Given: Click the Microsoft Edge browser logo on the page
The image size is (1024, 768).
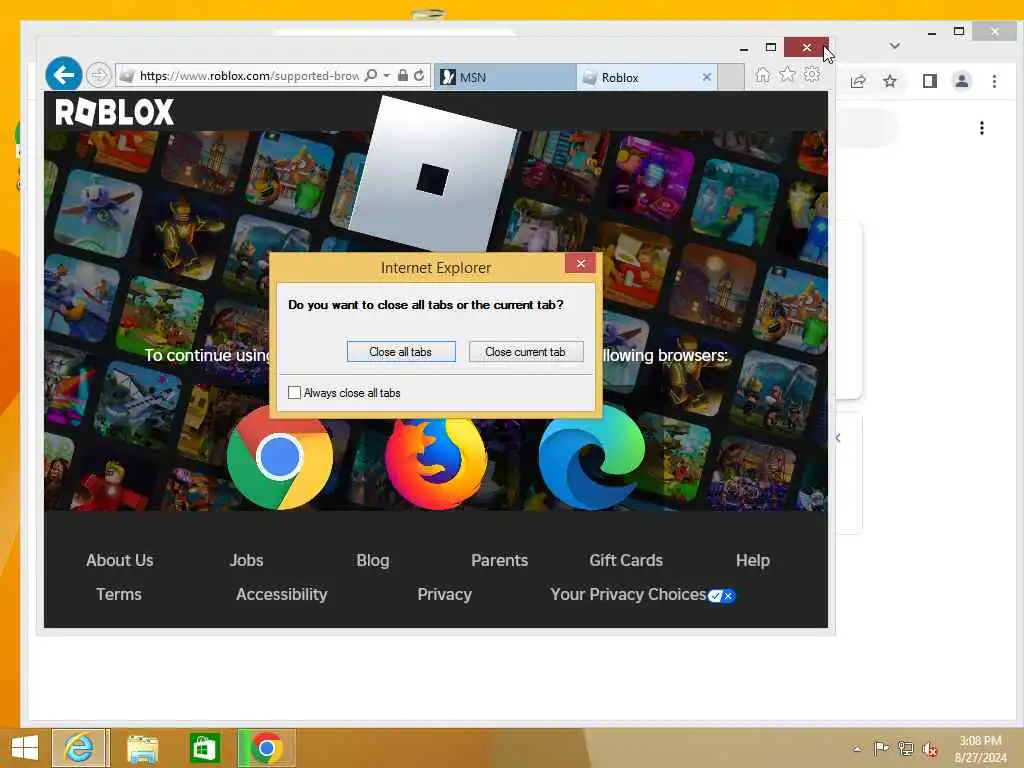Looking at the screenshot, I should click(592, 457).
